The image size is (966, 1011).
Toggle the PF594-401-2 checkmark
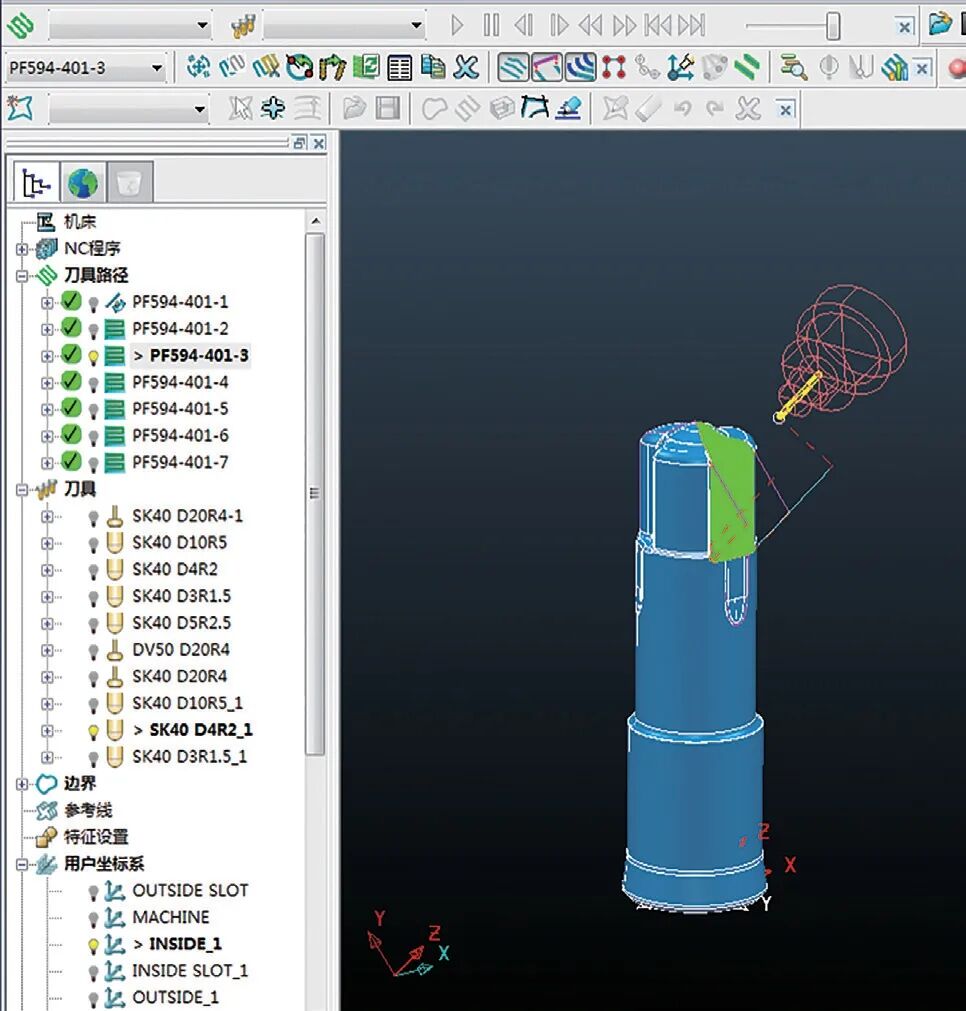click(x=71, y=328)
